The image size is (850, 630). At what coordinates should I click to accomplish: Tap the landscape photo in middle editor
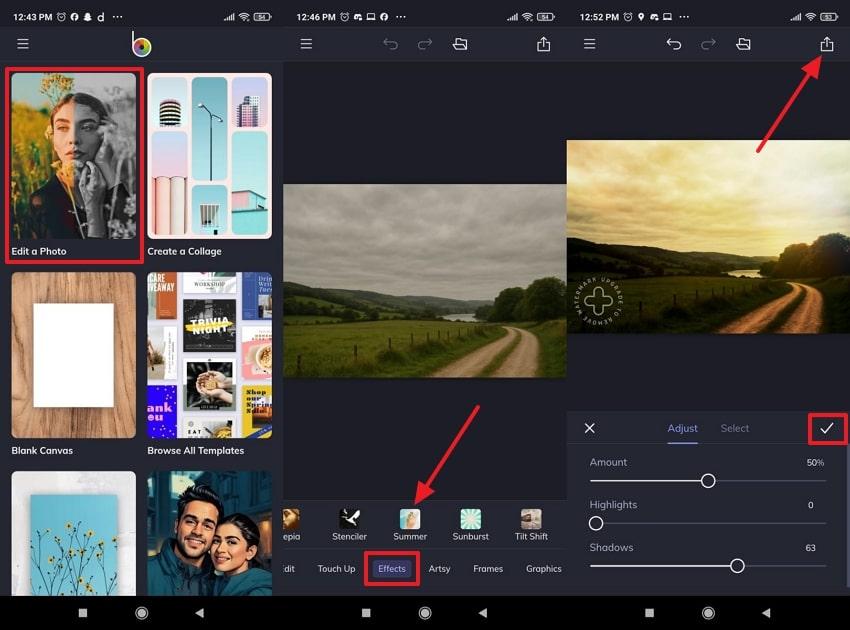click(x=425, y=280)
